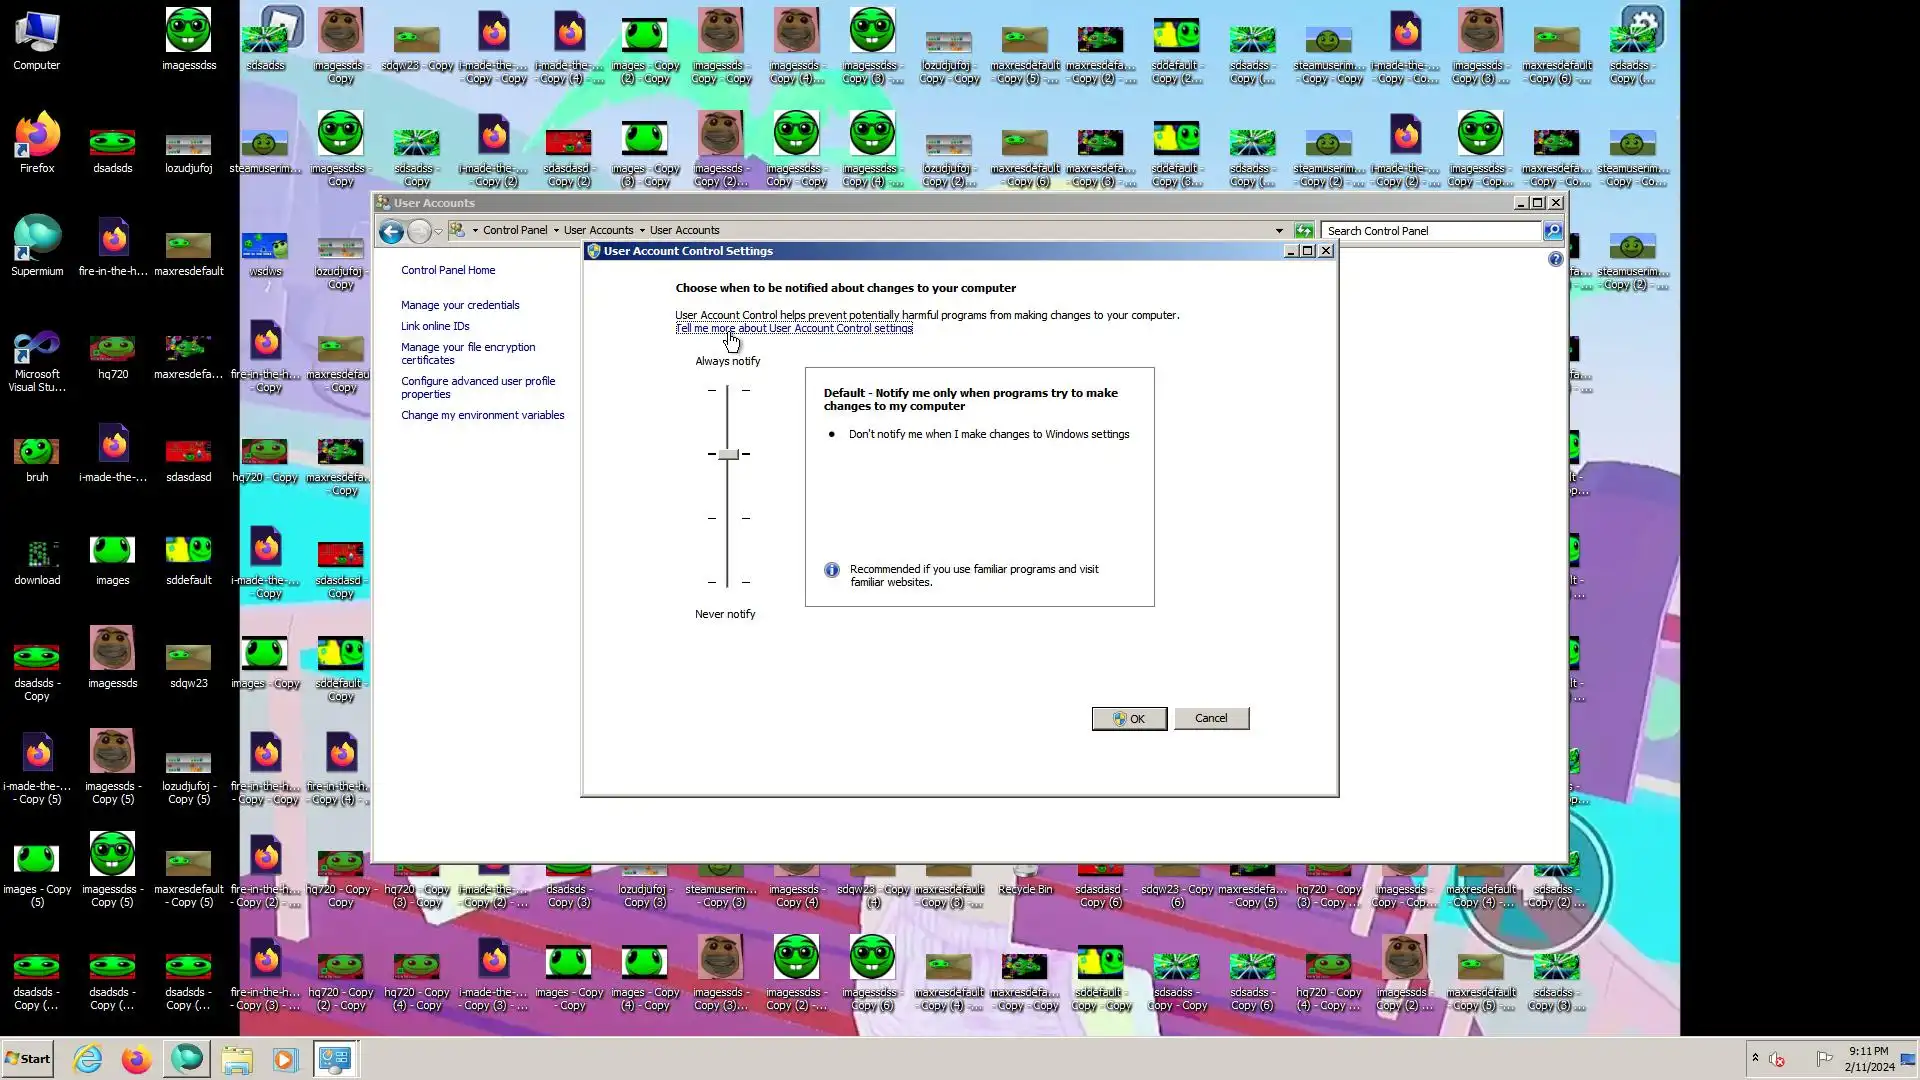Viewport: 1920px width, 1080px height.
Task: Open 'Tell me more about User Account Control settings' link
Action: 793,329
